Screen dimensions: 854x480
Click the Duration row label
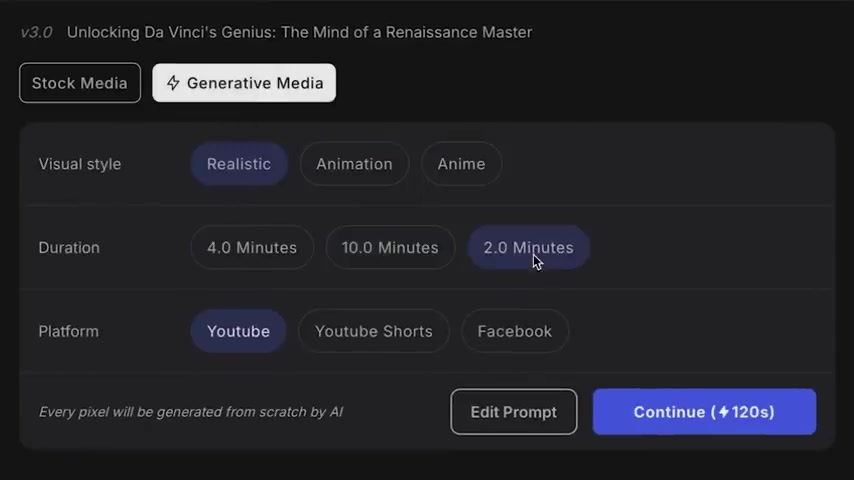[69, 248]
